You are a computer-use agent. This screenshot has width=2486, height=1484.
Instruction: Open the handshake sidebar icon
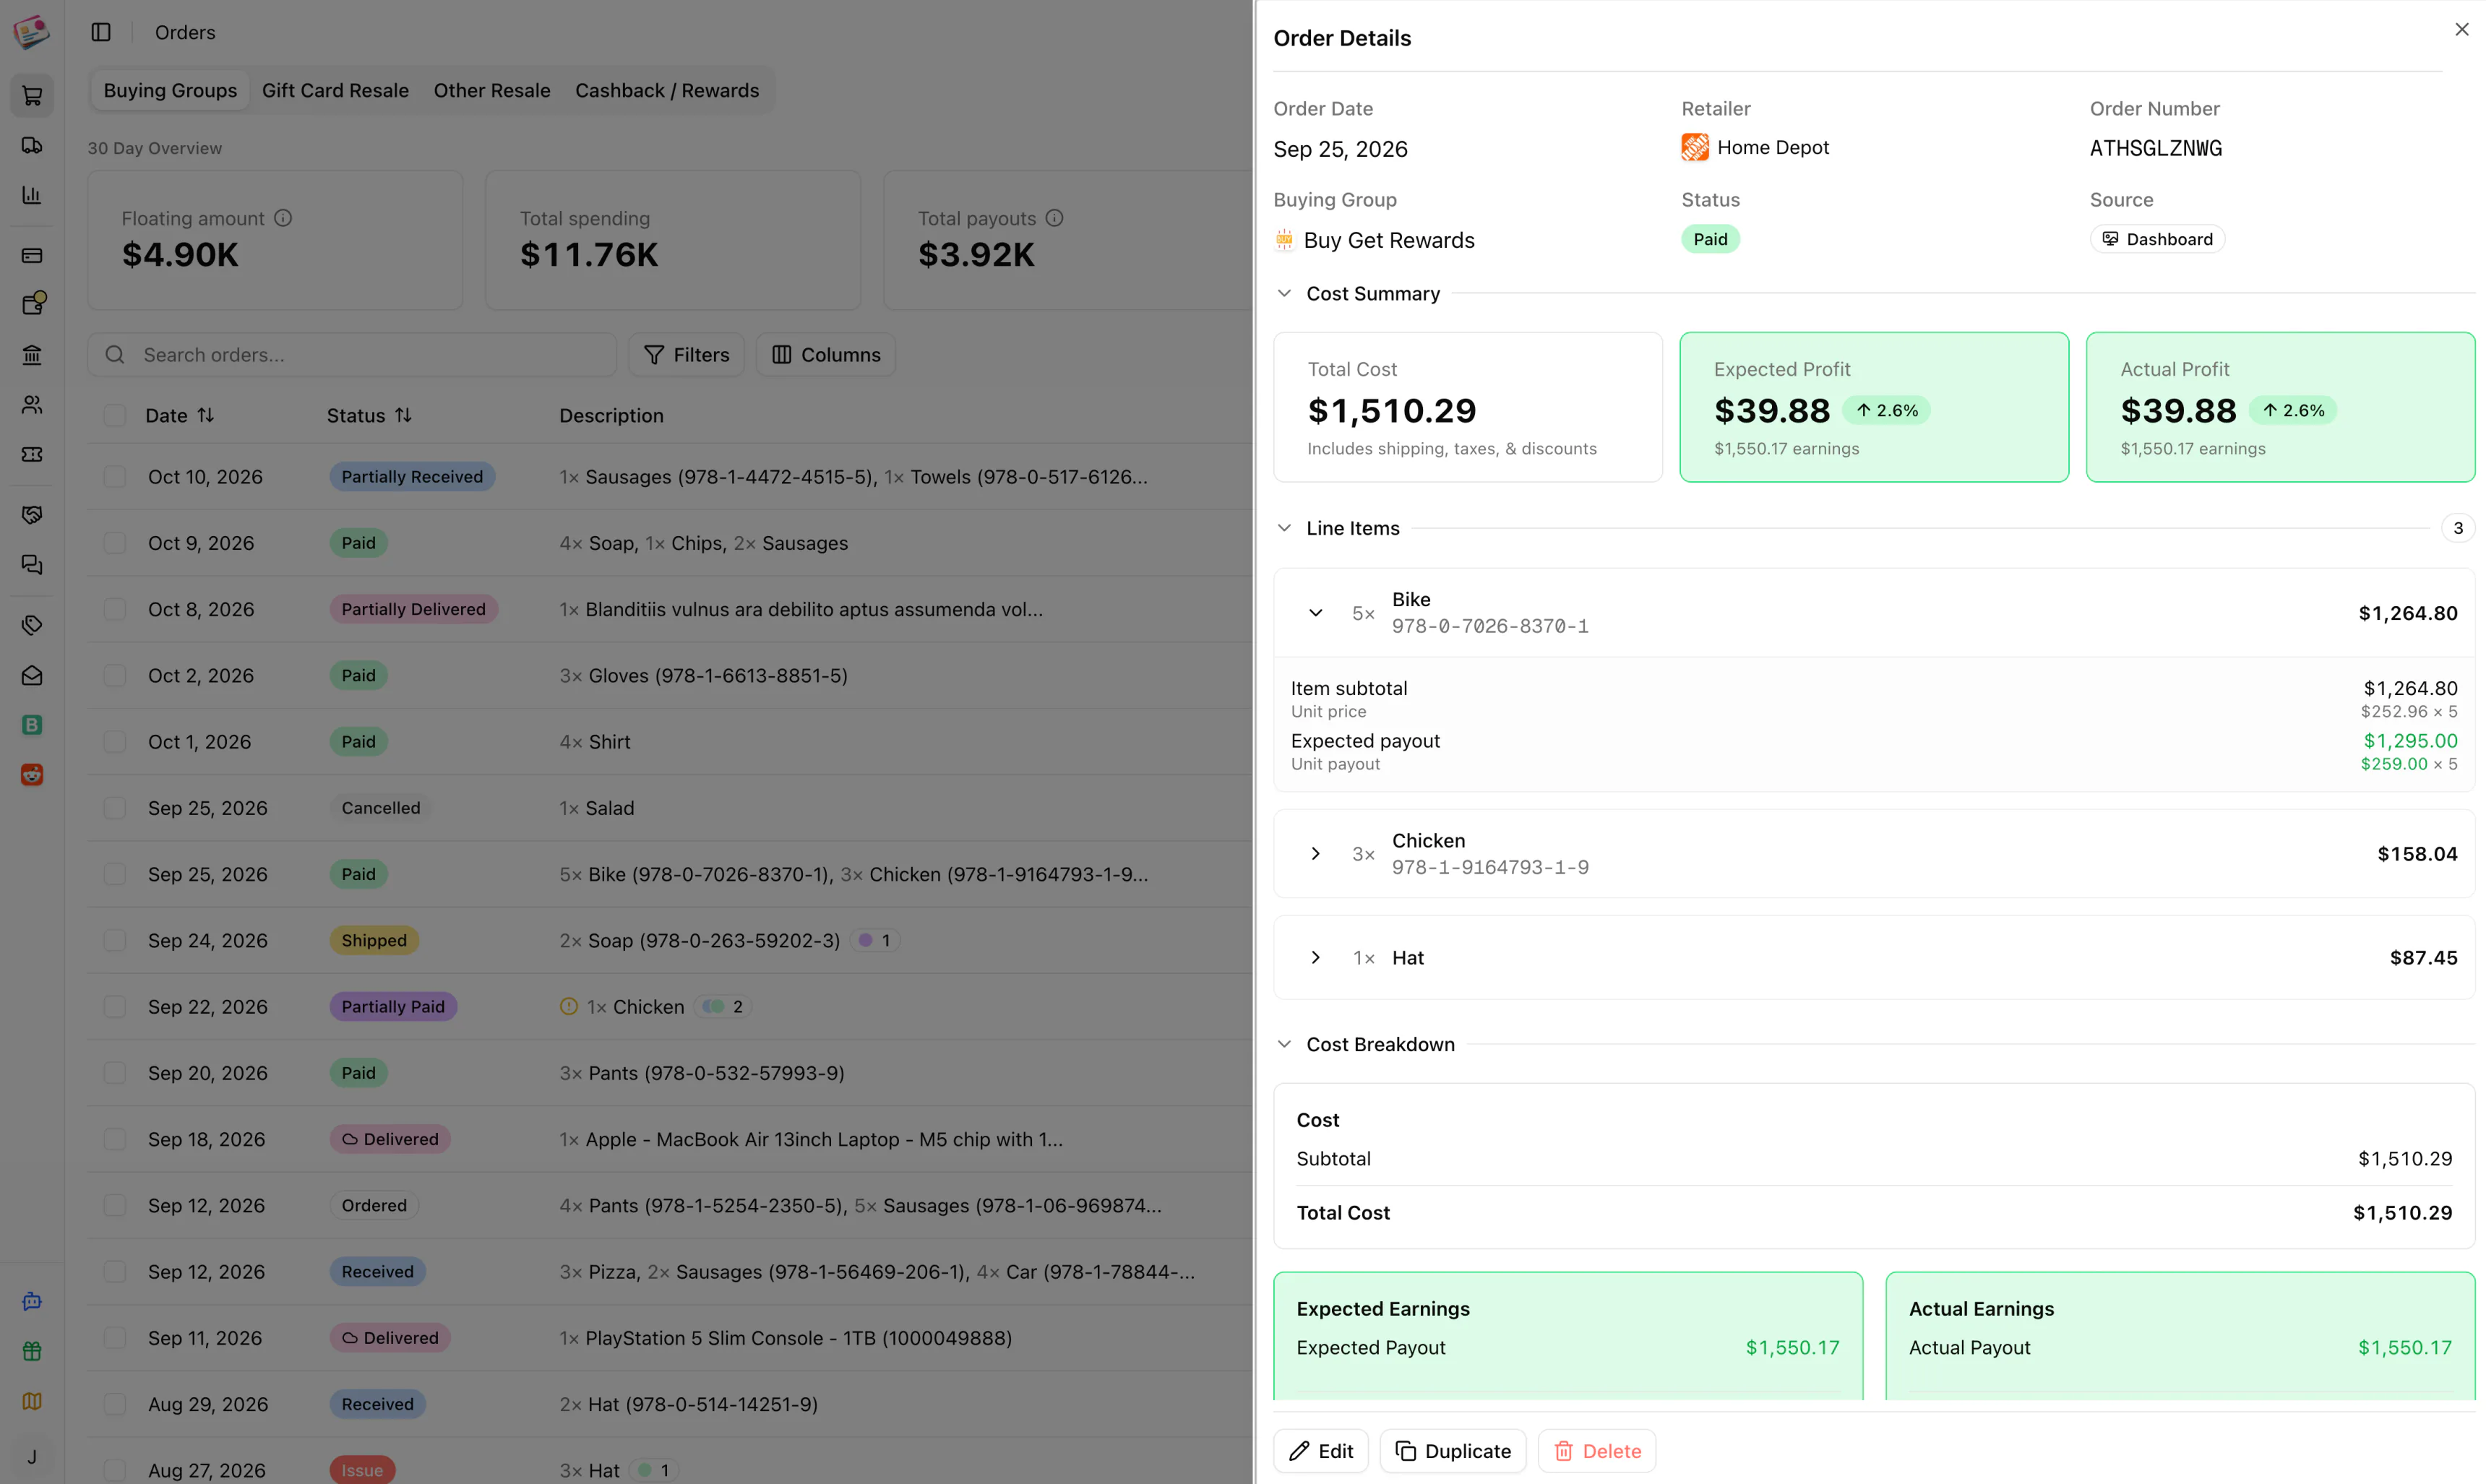[32, 514]
